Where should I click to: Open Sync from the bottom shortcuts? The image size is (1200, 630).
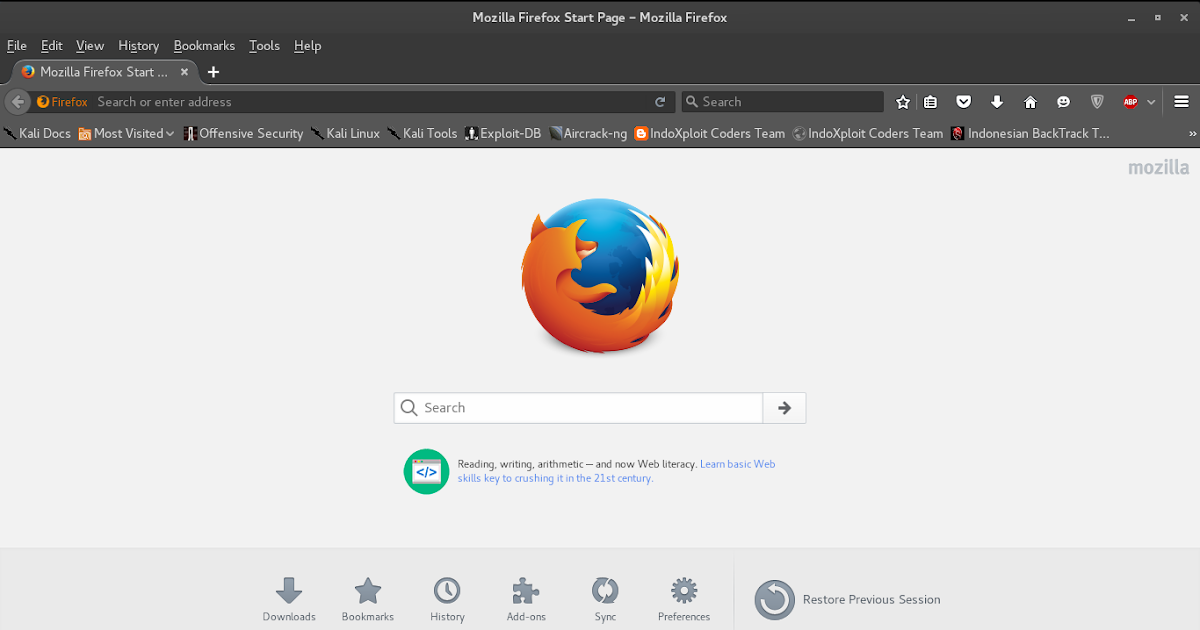point(604,591)
